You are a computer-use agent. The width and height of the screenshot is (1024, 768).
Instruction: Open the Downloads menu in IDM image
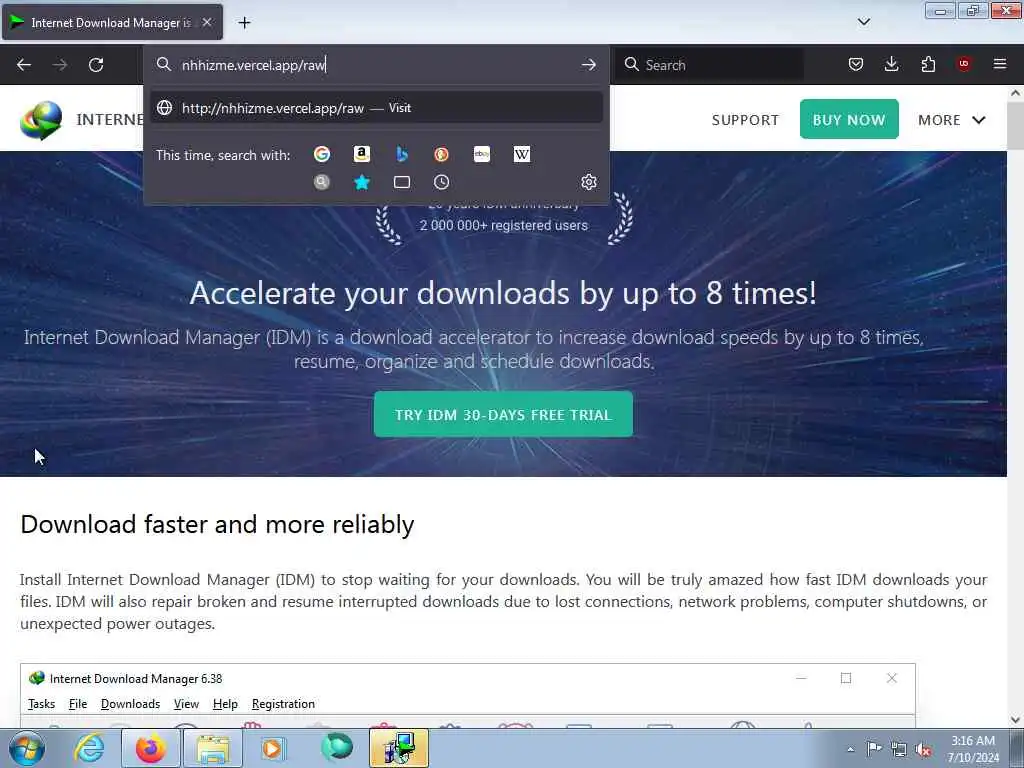point(131,704)
